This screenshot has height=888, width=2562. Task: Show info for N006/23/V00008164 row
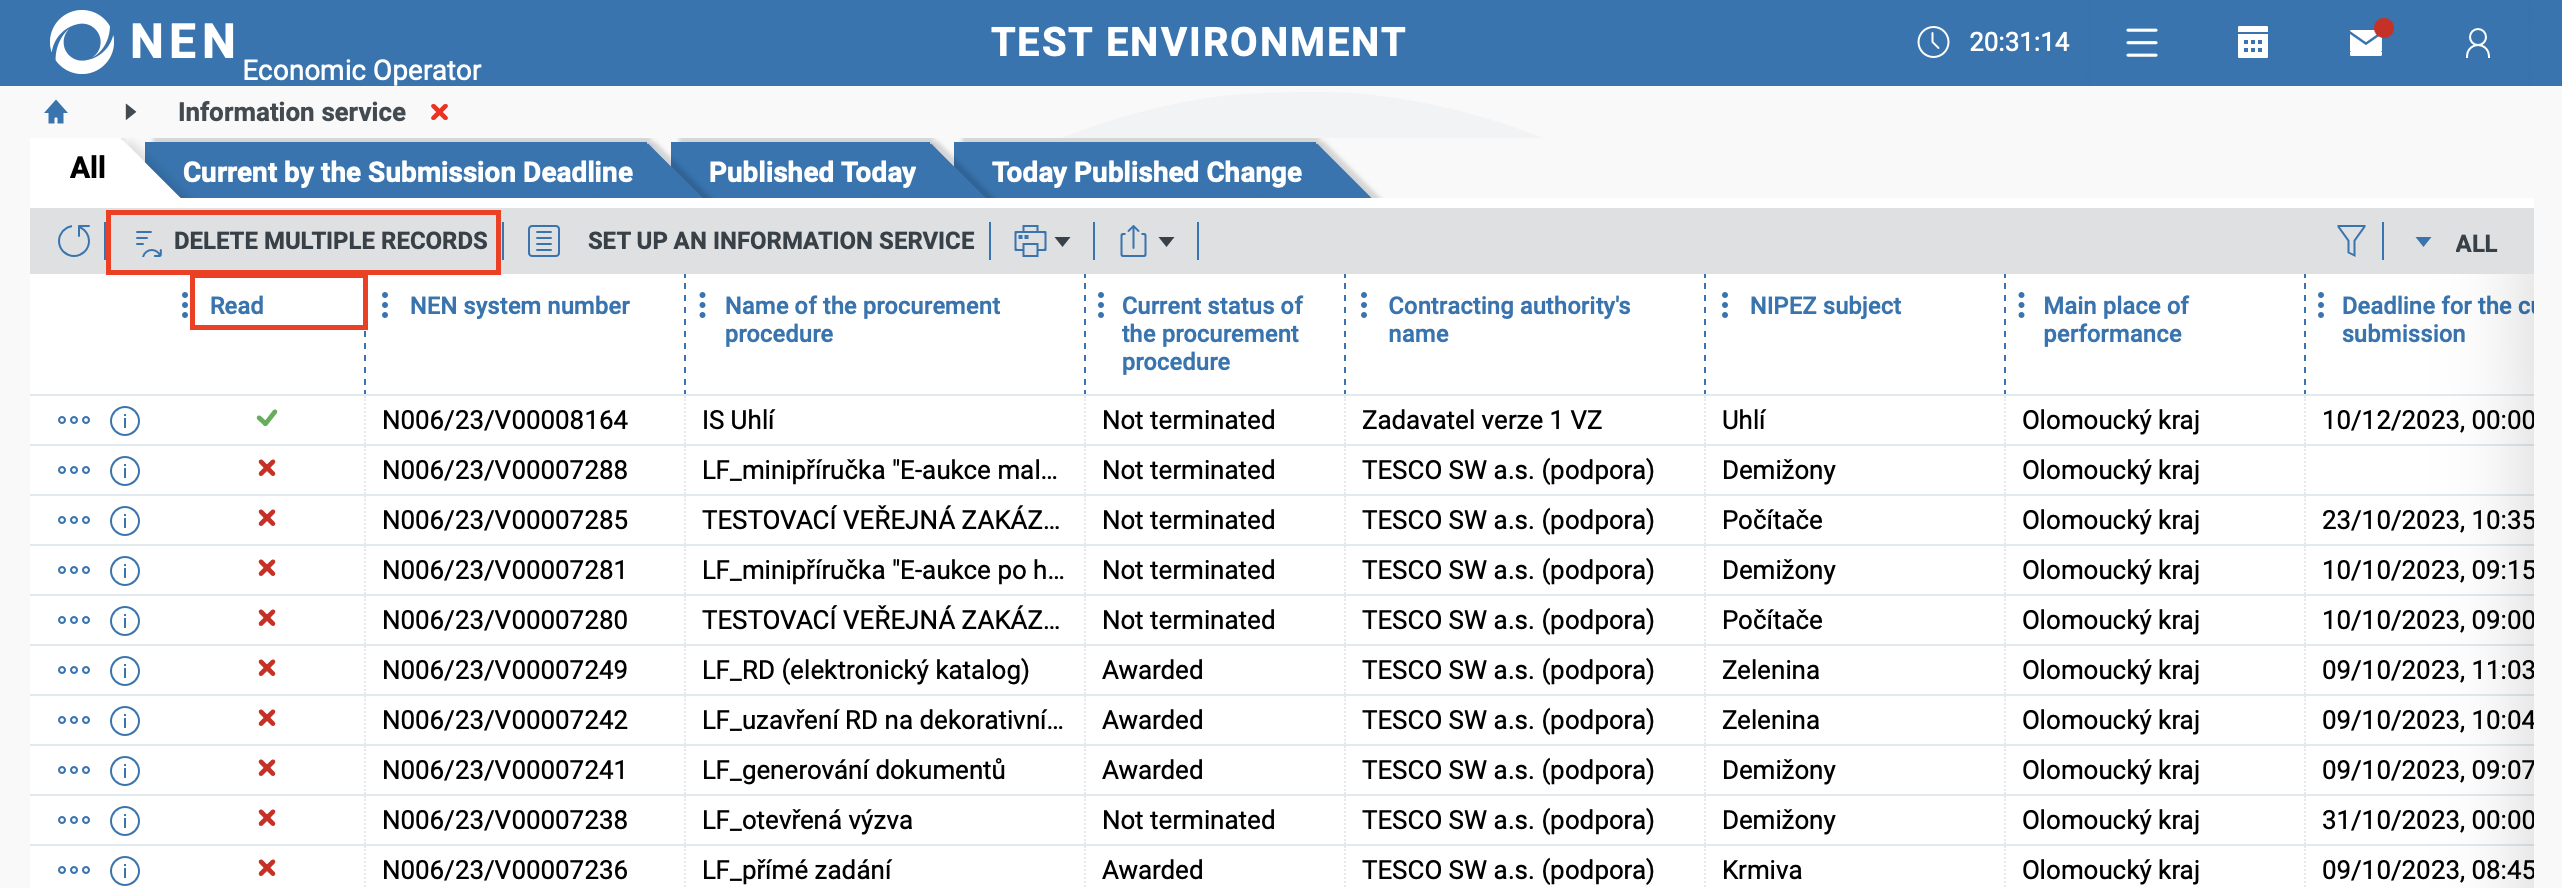(x=125, y=420)
